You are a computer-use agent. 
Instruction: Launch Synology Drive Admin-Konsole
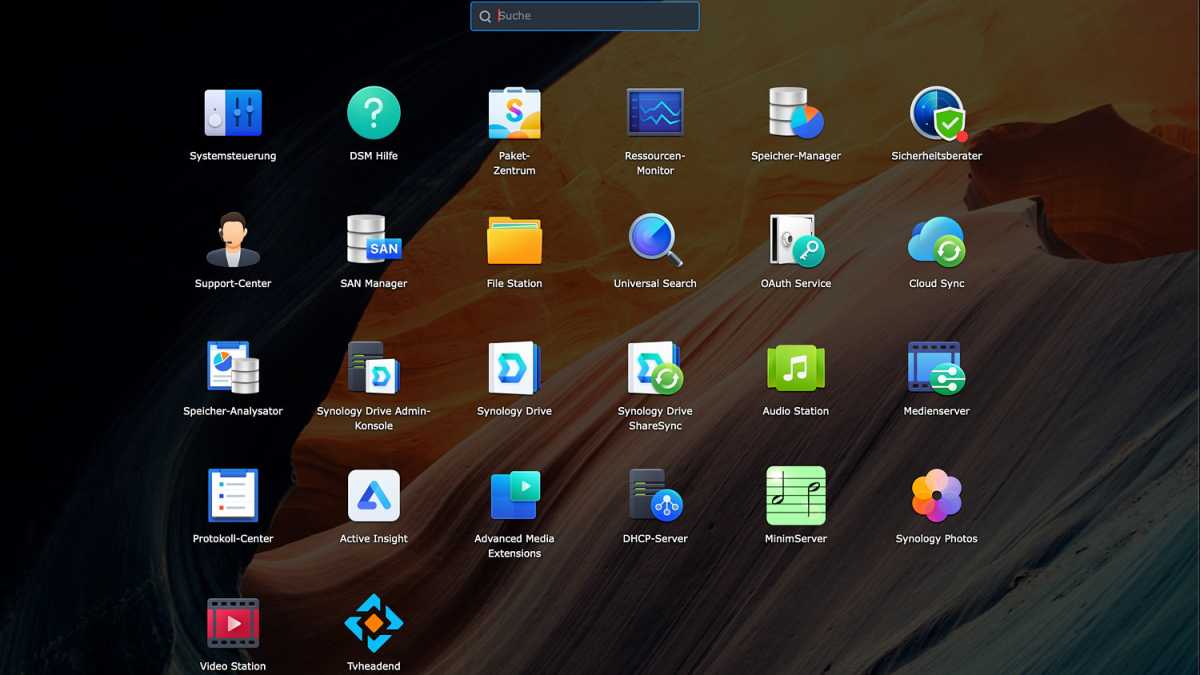pyautogui.click(x=374, y=368)
